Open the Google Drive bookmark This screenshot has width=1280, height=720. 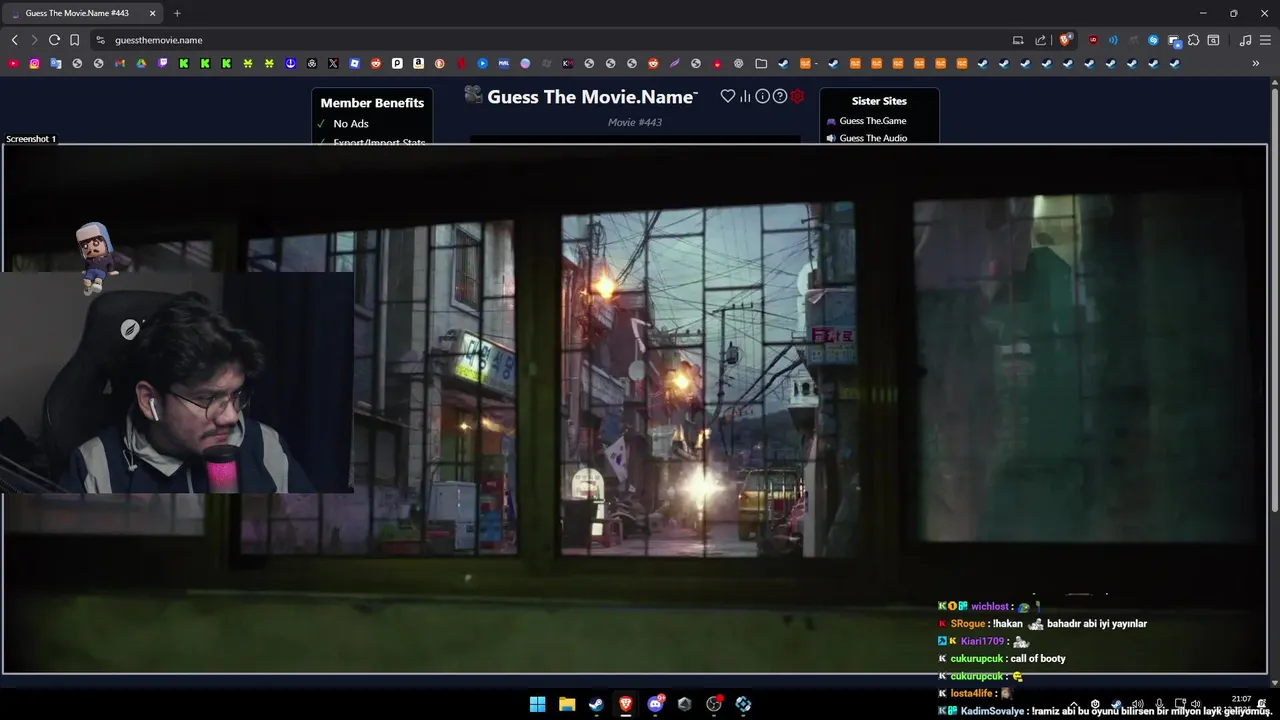[141, 63]
